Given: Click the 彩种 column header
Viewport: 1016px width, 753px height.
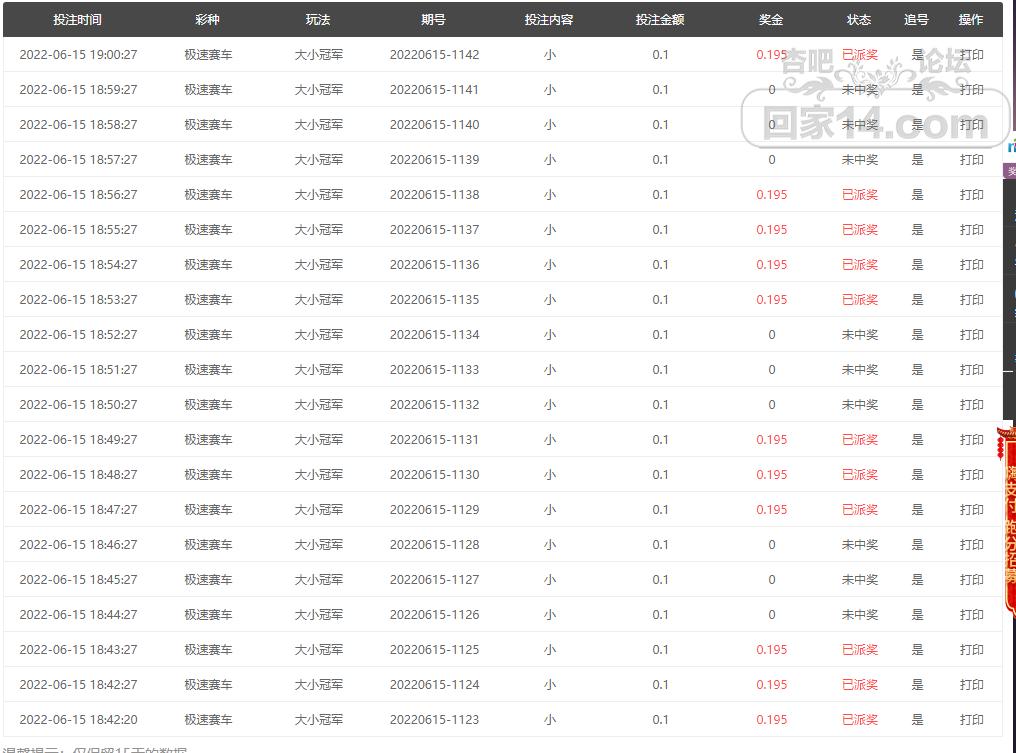Looking at the screenshot, I should coord(207,19).
